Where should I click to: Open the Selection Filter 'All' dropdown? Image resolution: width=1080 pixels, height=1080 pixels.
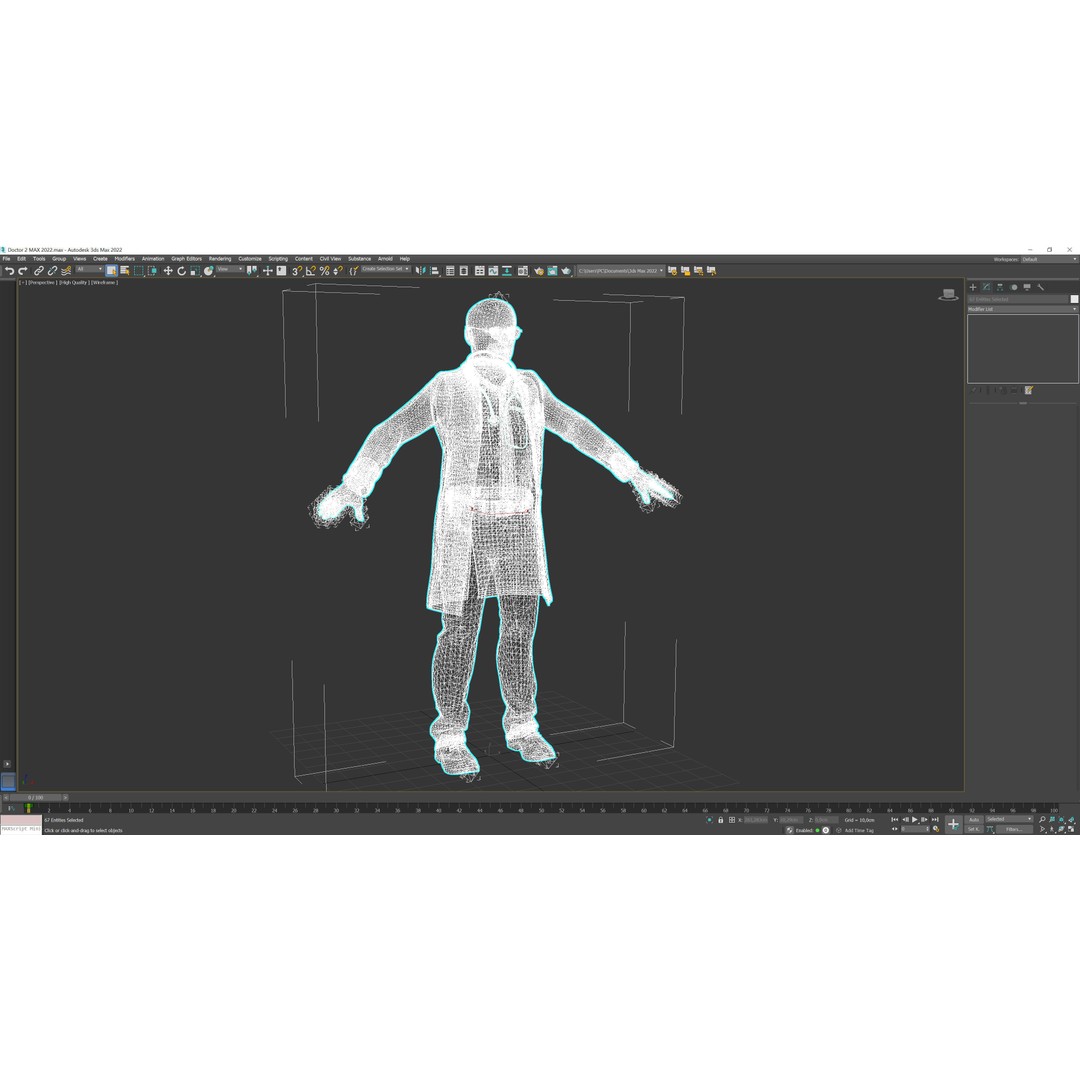[90, 269]
